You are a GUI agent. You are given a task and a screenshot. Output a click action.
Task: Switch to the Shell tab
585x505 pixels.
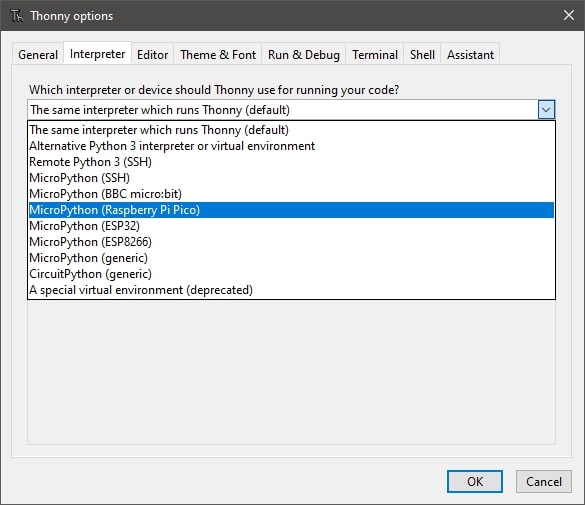(422, 54)
